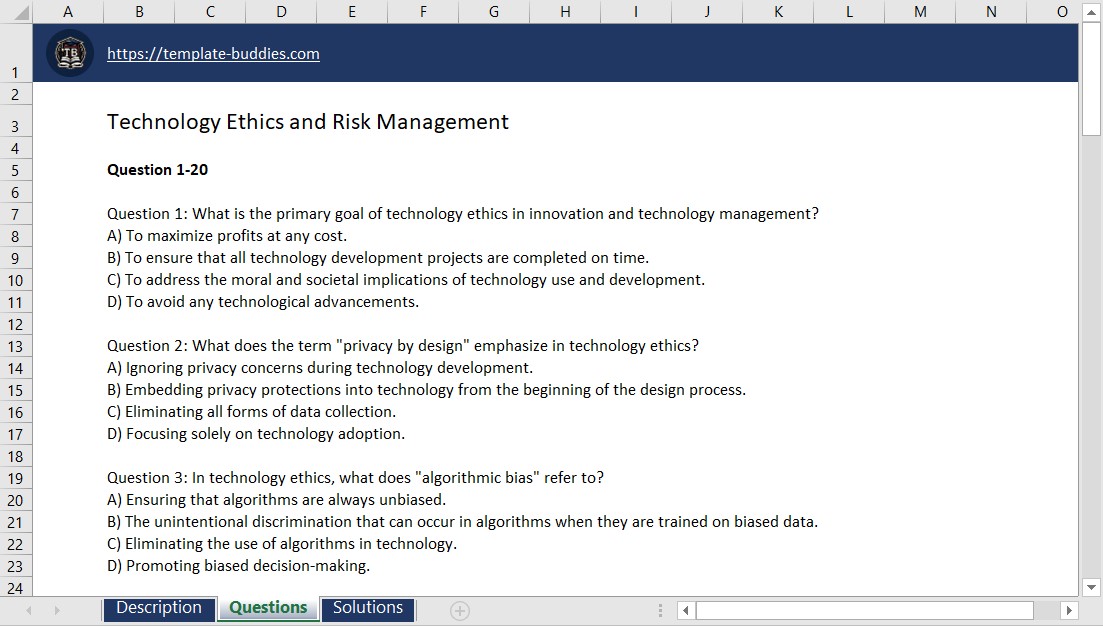Click the Template Buddies logo
Screen dimensions: 1103x626
(x=69, y=51)
